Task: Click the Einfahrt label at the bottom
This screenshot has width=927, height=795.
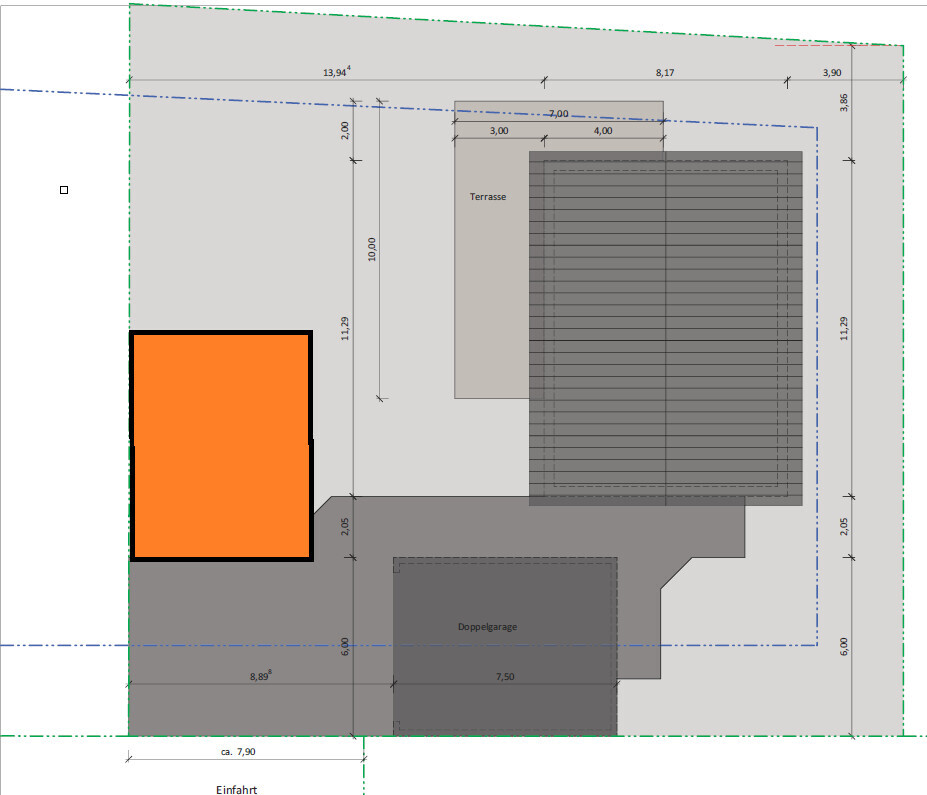Action: point(237,789)
